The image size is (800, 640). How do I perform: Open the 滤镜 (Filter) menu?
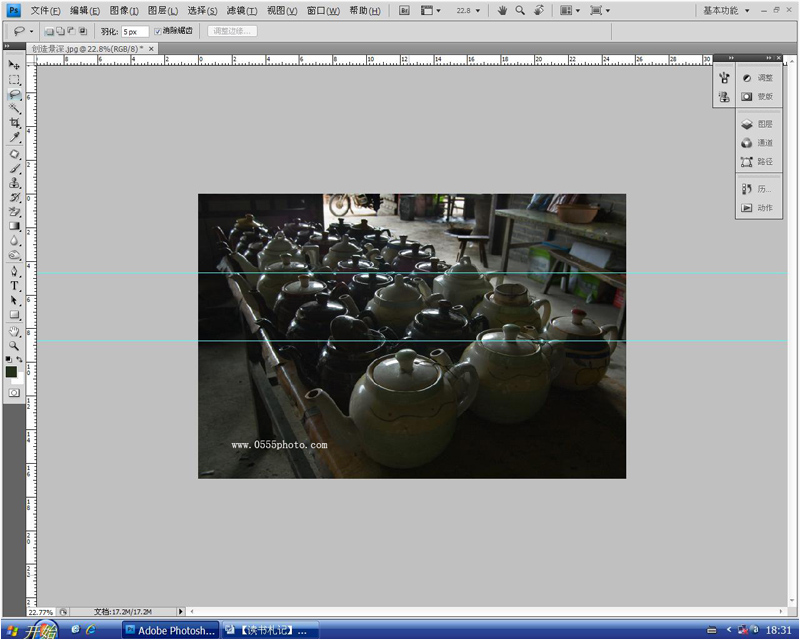[239, 11]
